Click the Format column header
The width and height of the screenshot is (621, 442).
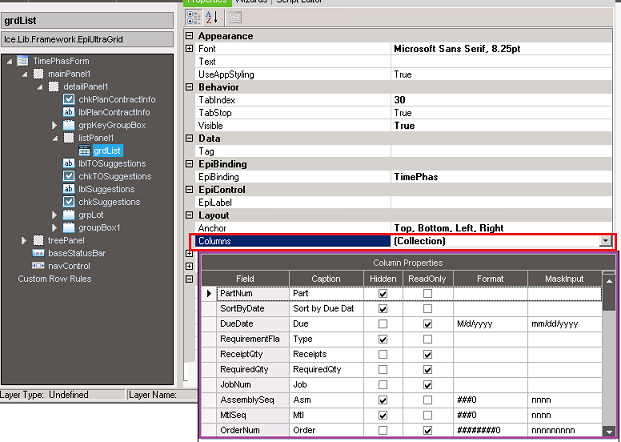pyautogui.click(x=490, y=279)
